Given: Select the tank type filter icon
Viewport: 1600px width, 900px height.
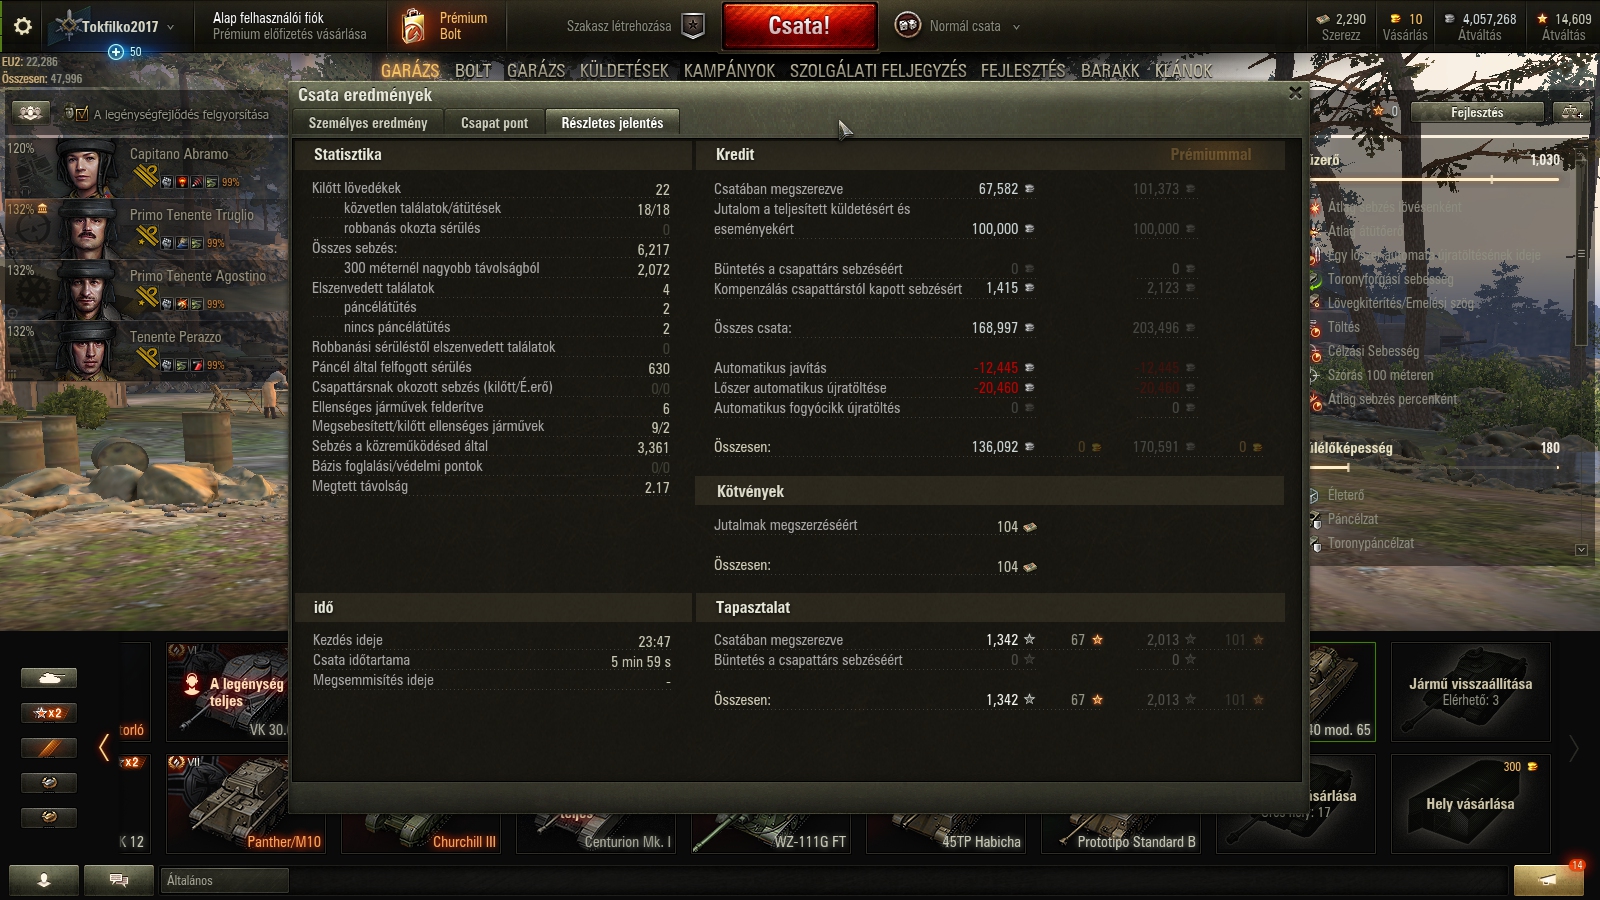Looking at the screenshot, I should click(x=48, y=678).
